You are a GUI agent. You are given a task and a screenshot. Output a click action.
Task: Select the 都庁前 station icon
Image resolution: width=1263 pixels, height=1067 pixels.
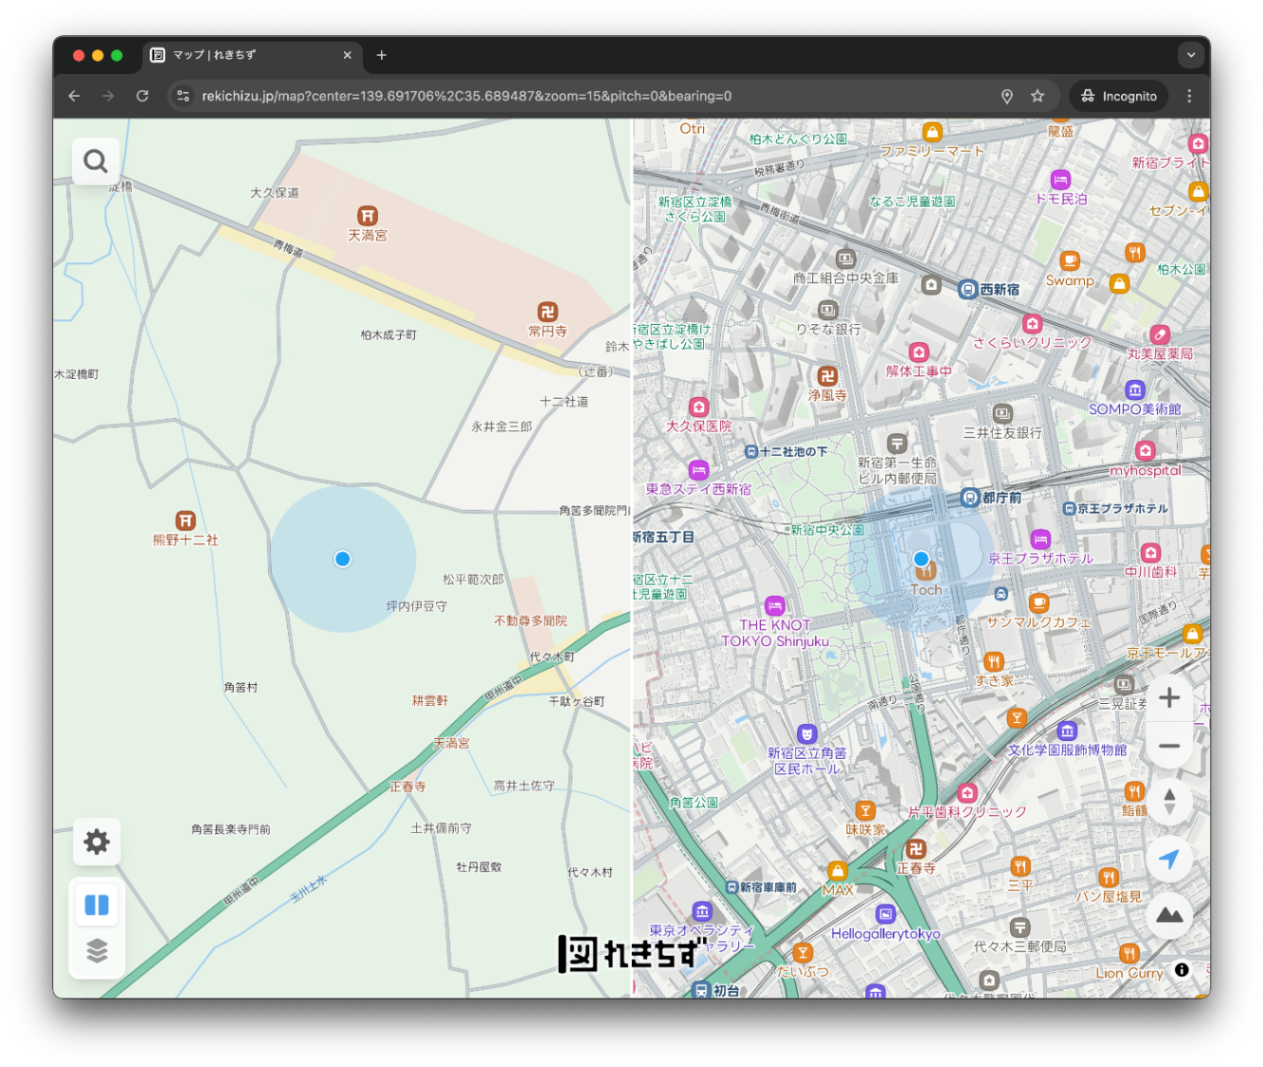pyautogui.click(x=969, y=498)
